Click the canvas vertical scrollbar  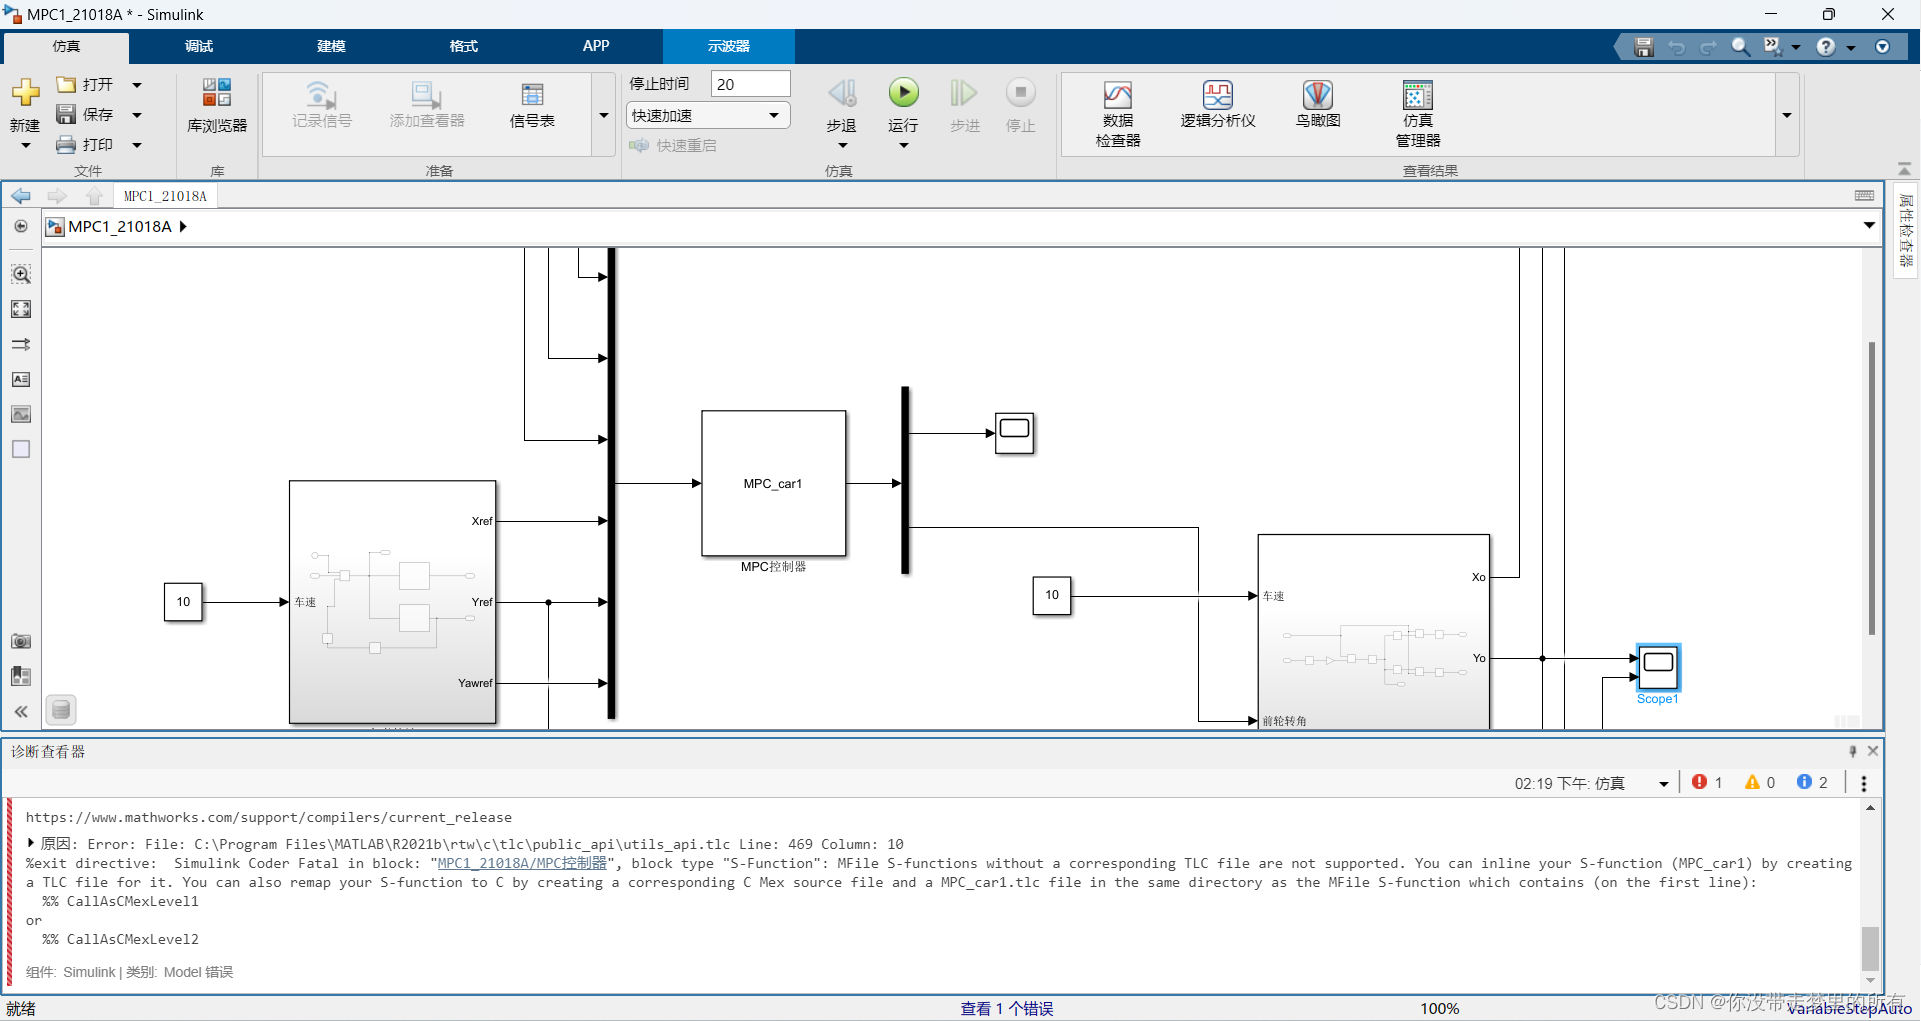pos(1871,488)
